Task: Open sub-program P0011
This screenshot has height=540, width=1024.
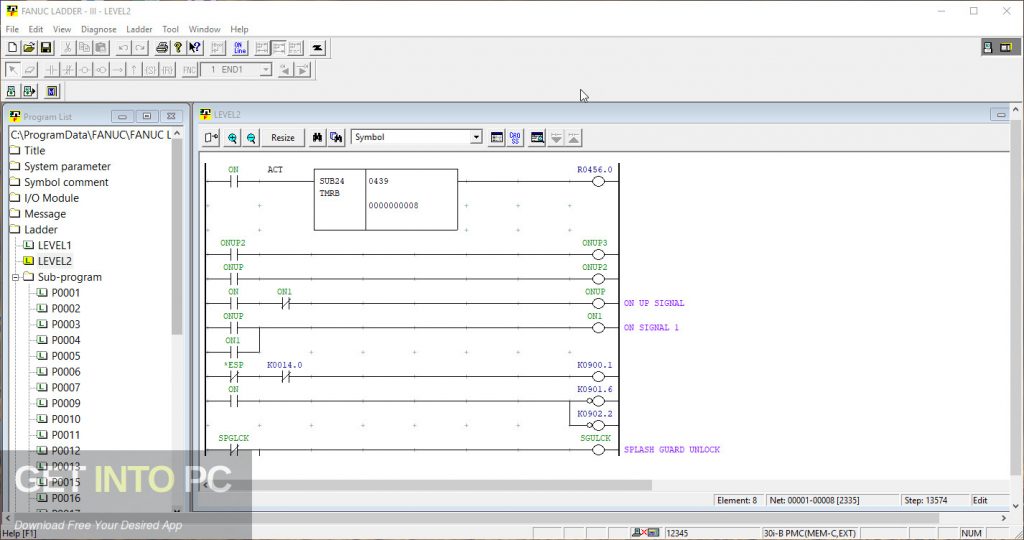Action: tap(65, 435)
